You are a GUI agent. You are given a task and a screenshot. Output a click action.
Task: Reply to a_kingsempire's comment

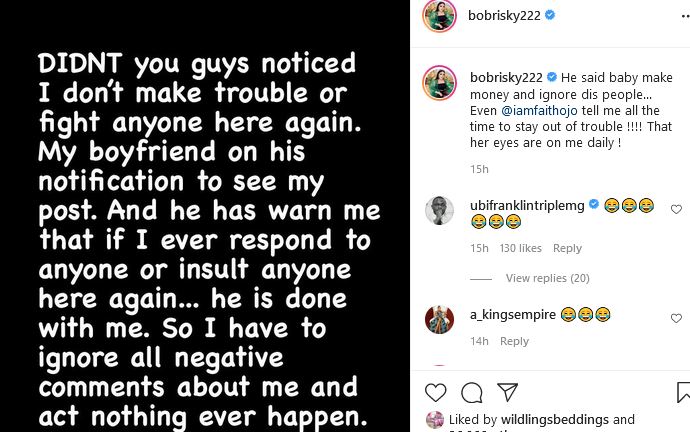point(514,341)
